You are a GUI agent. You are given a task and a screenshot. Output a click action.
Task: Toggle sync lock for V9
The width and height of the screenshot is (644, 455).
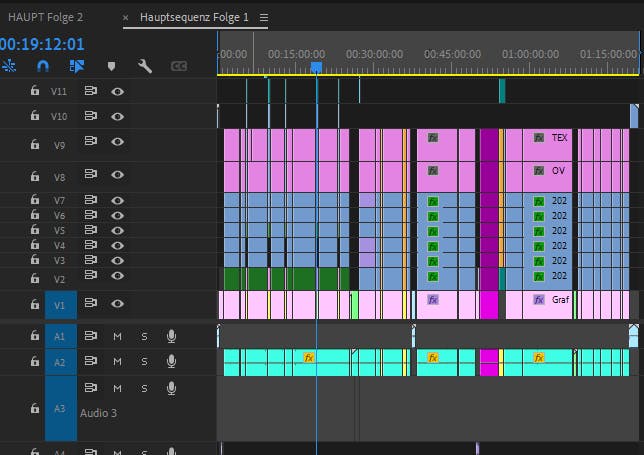tap(91, 141)
